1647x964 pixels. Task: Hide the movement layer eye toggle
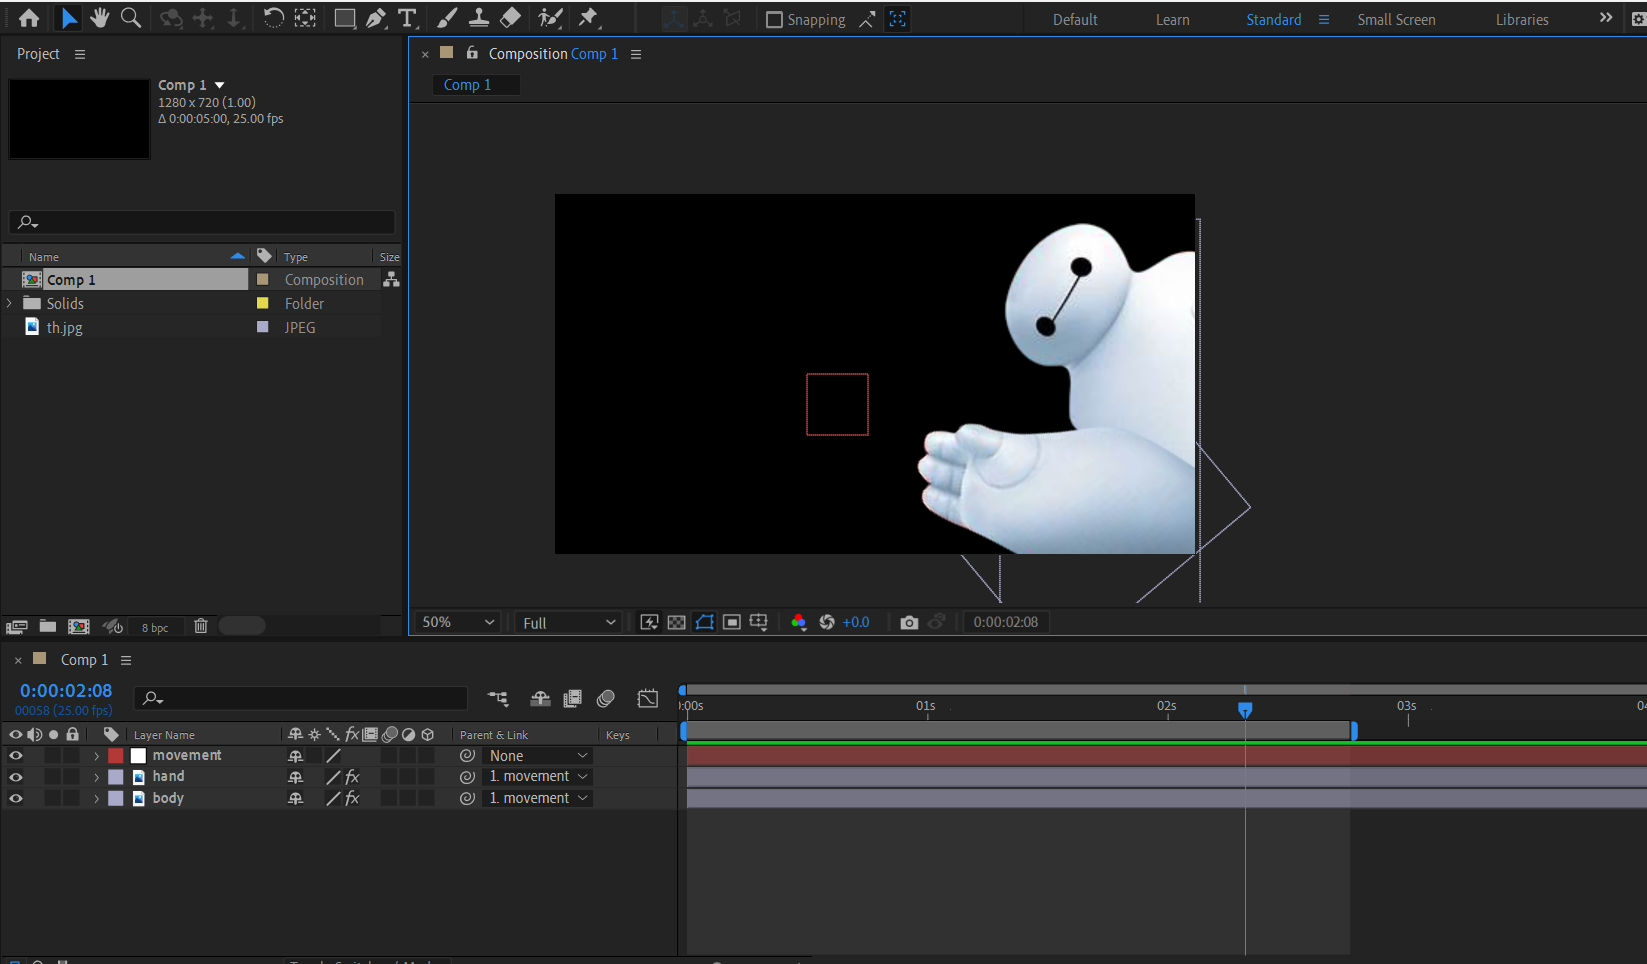(16, 756)
